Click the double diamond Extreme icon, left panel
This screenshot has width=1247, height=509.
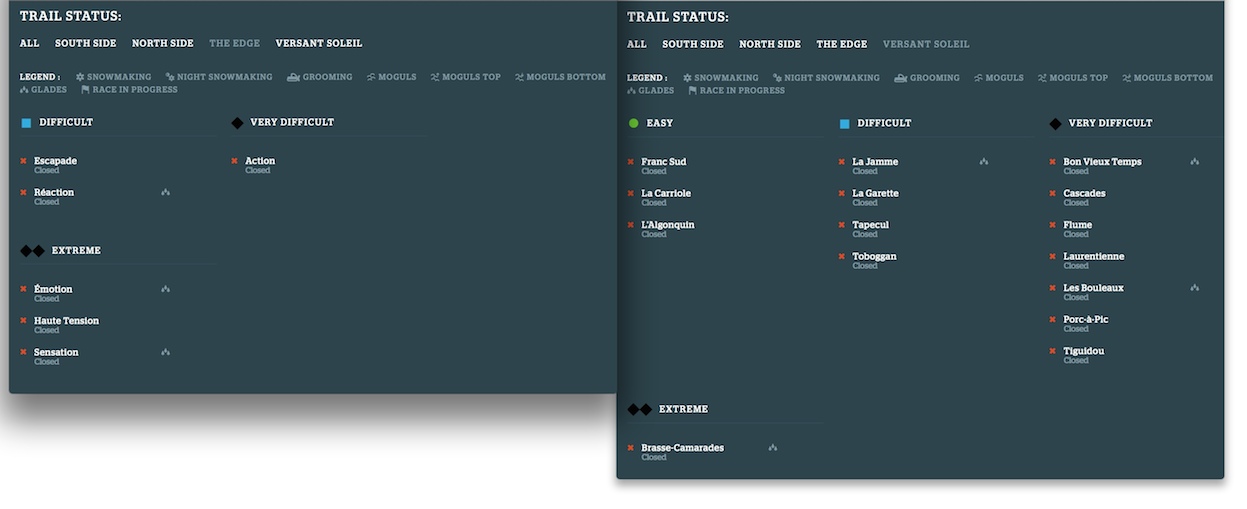coord(32,251)
